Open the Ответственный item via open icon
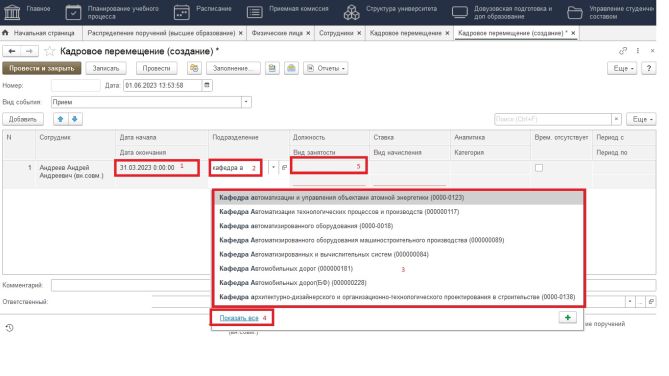 coord(651,302)
